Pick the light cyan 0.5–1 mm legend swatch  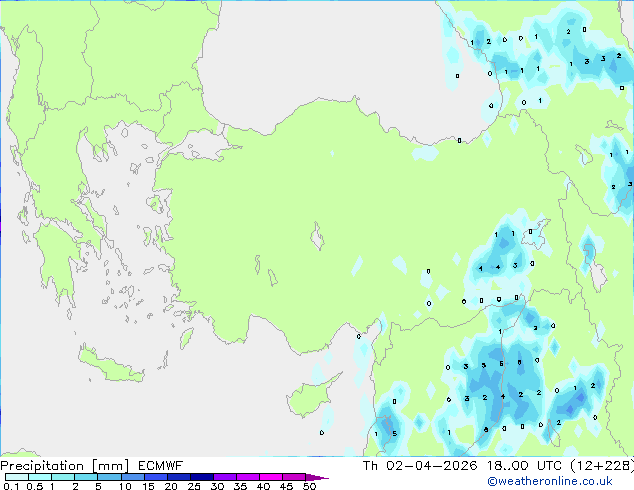click(40, 477)
